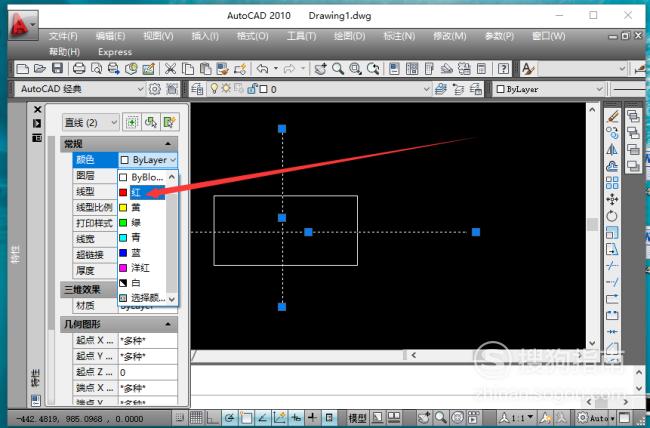Screen dimensions: 650x428
Task: Select the Offset tool
Action: (x=612, y=166)
